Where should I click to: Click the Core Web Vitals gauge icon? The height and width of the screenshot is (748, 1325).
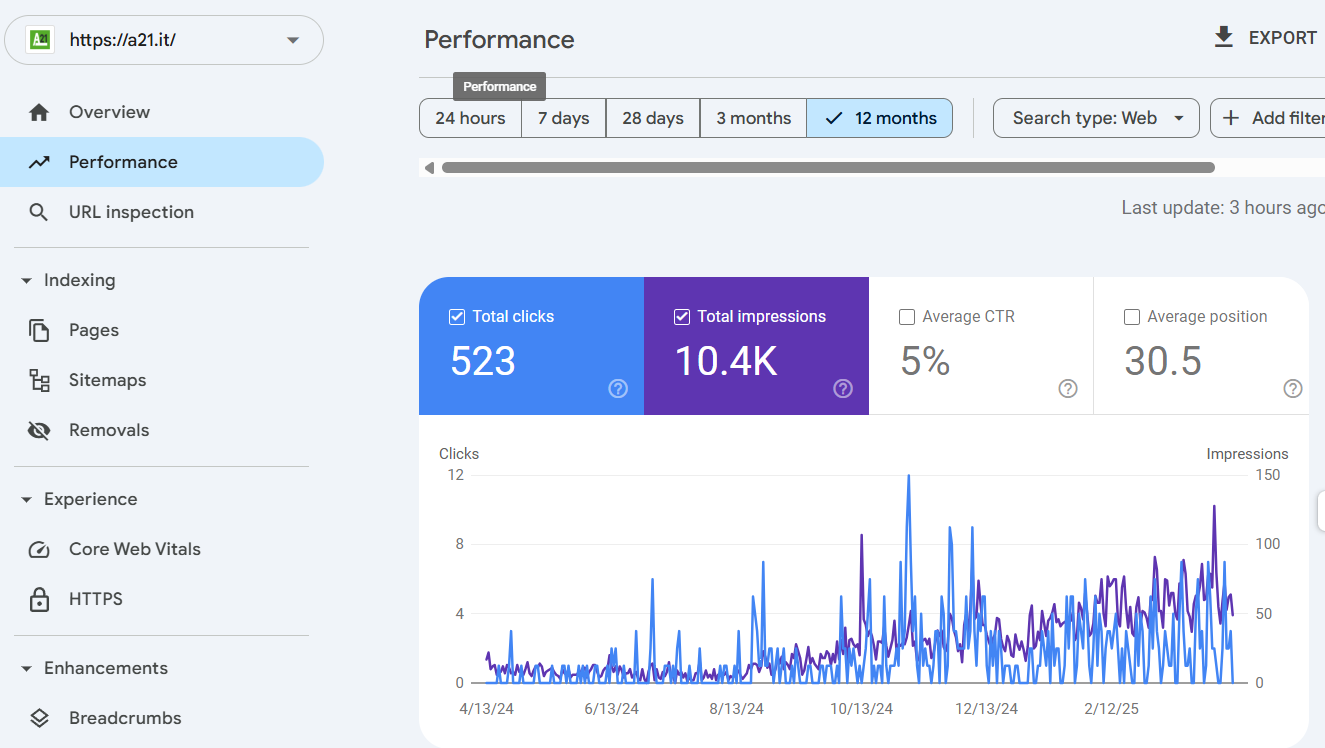point(39,549)
